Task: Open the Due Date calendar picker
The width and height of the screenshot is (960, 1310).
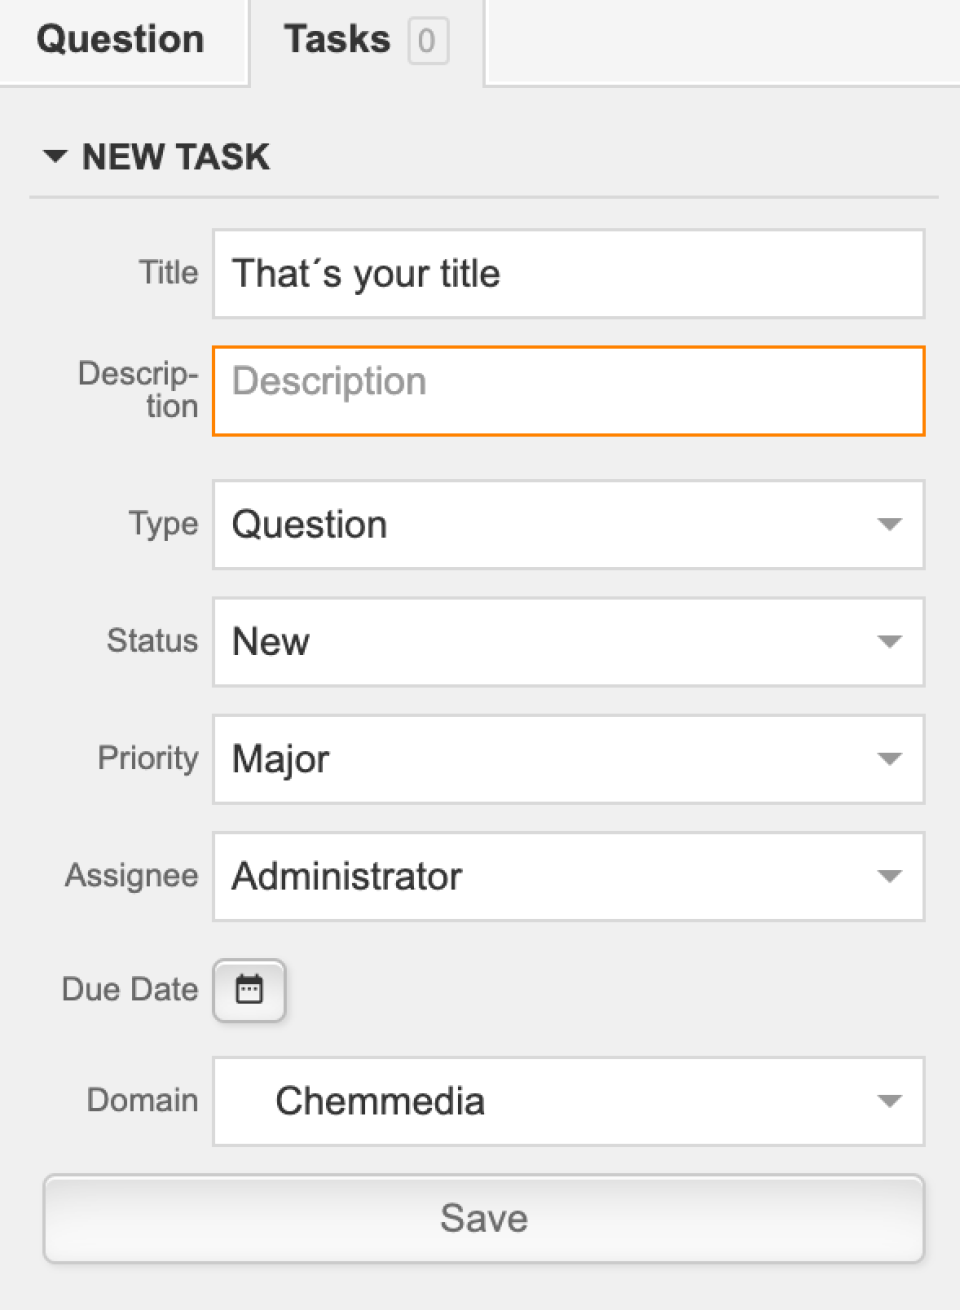Action: coord(249,990)
